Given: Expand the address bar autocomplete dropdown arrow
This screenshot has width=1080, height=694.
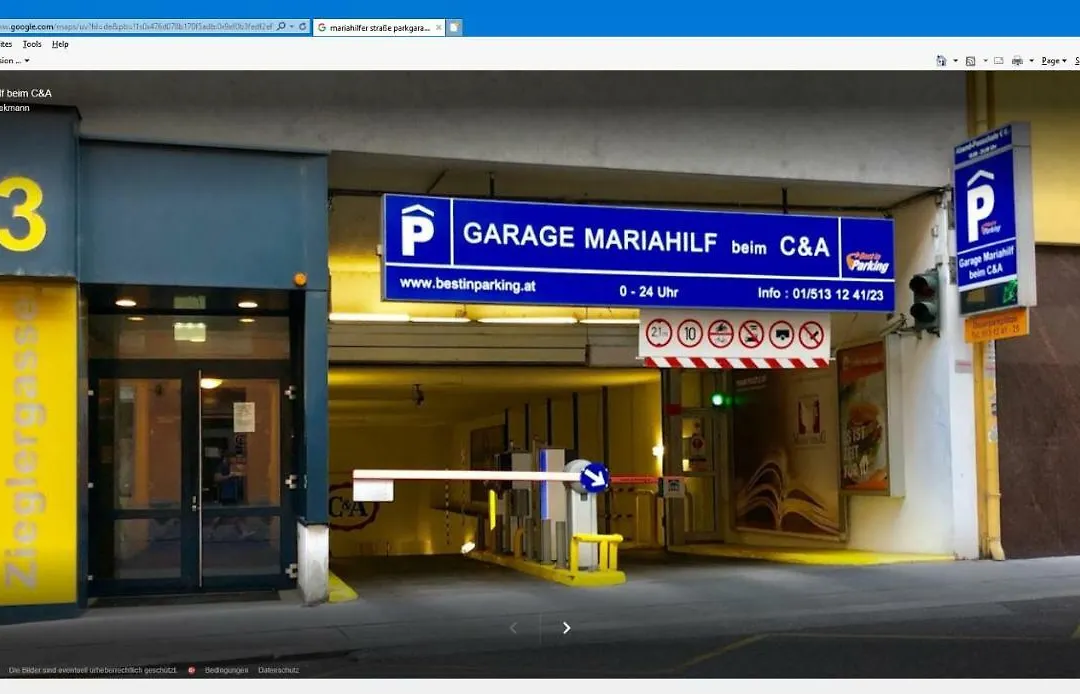Looking at the screenshot, I should click(x=291, y=27).
